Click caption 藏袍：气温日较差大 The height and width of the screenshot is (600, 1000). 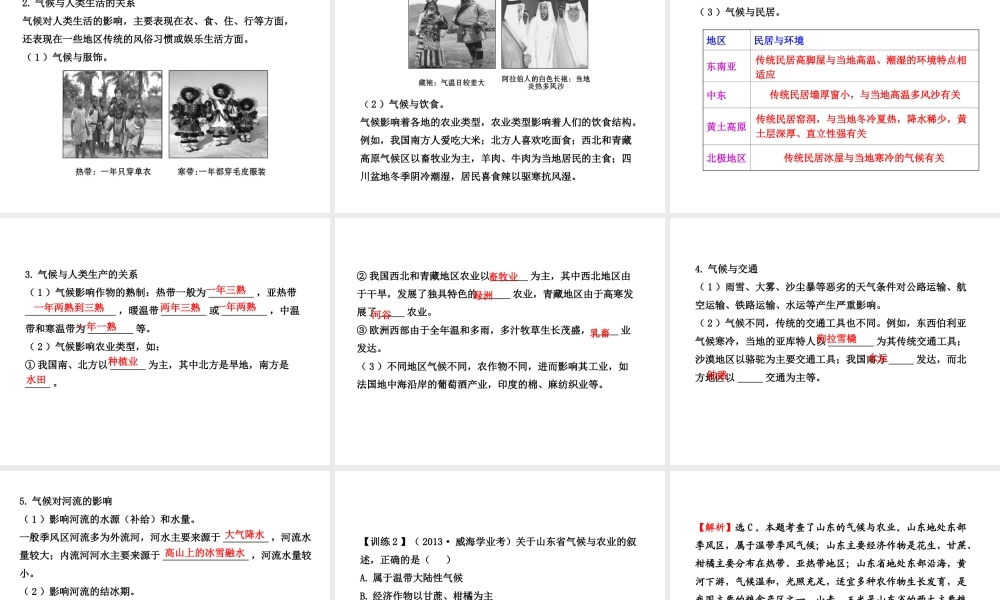(452, 82)
